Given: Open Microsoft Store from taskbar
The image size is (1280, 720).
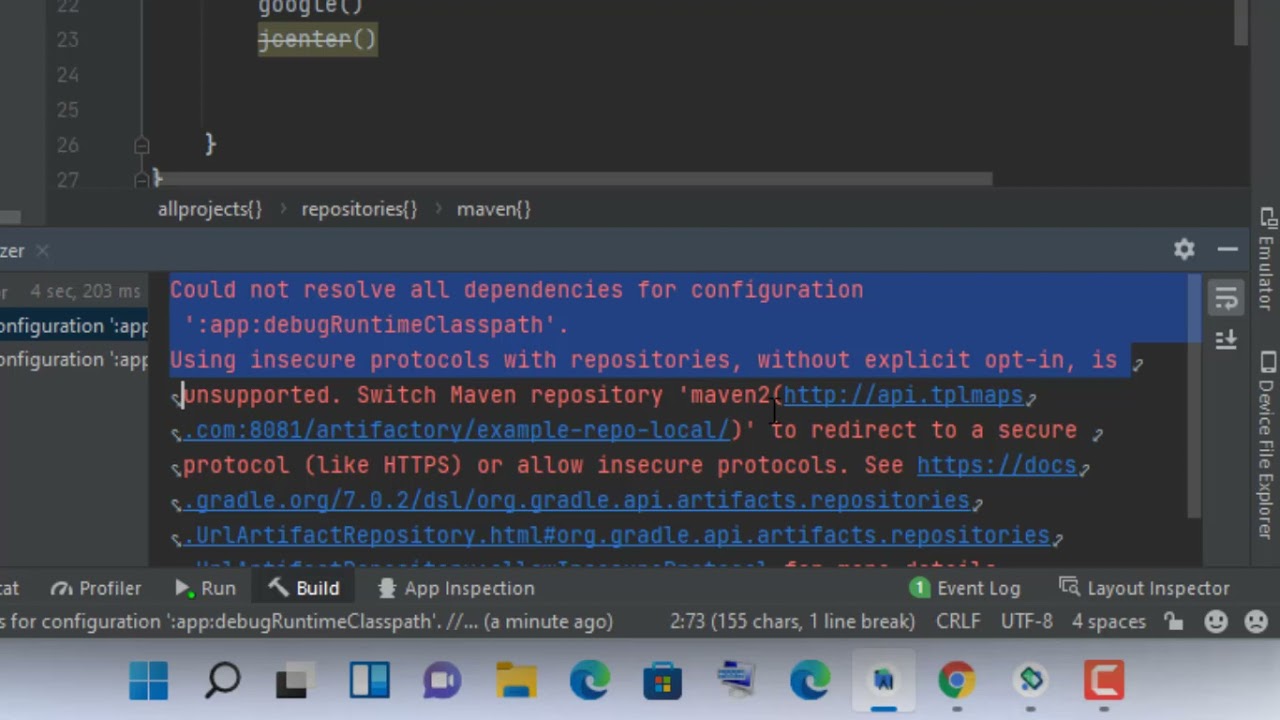Looking at the screenshot, I should [x=663, y=682].
